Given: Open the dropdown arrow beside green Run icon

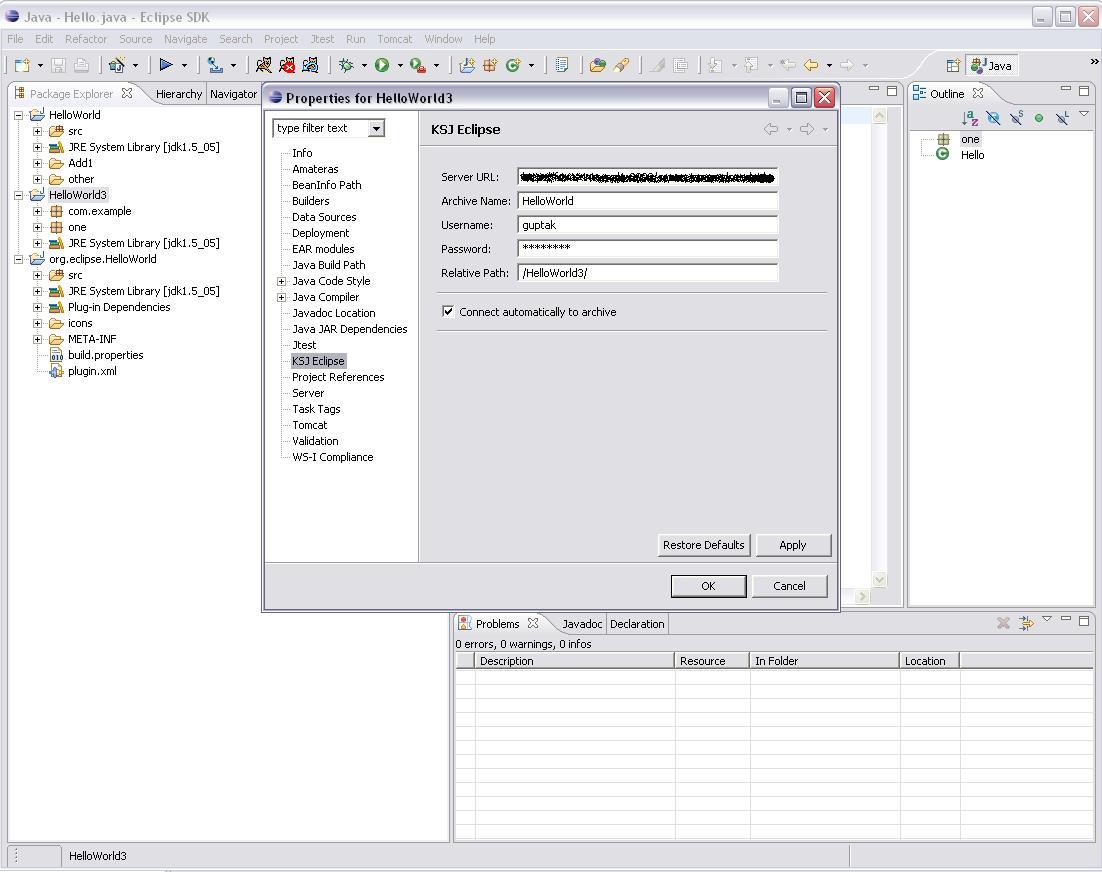Looking at the screenshot, I should click(400, 65).
